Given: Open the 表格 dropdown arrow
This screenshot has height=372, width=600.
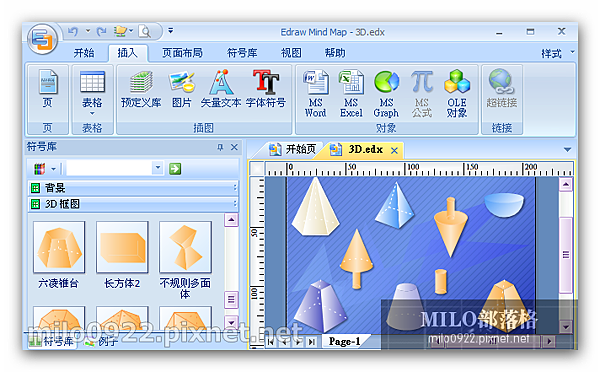Looking at the screenshot, I should [92, 113].
